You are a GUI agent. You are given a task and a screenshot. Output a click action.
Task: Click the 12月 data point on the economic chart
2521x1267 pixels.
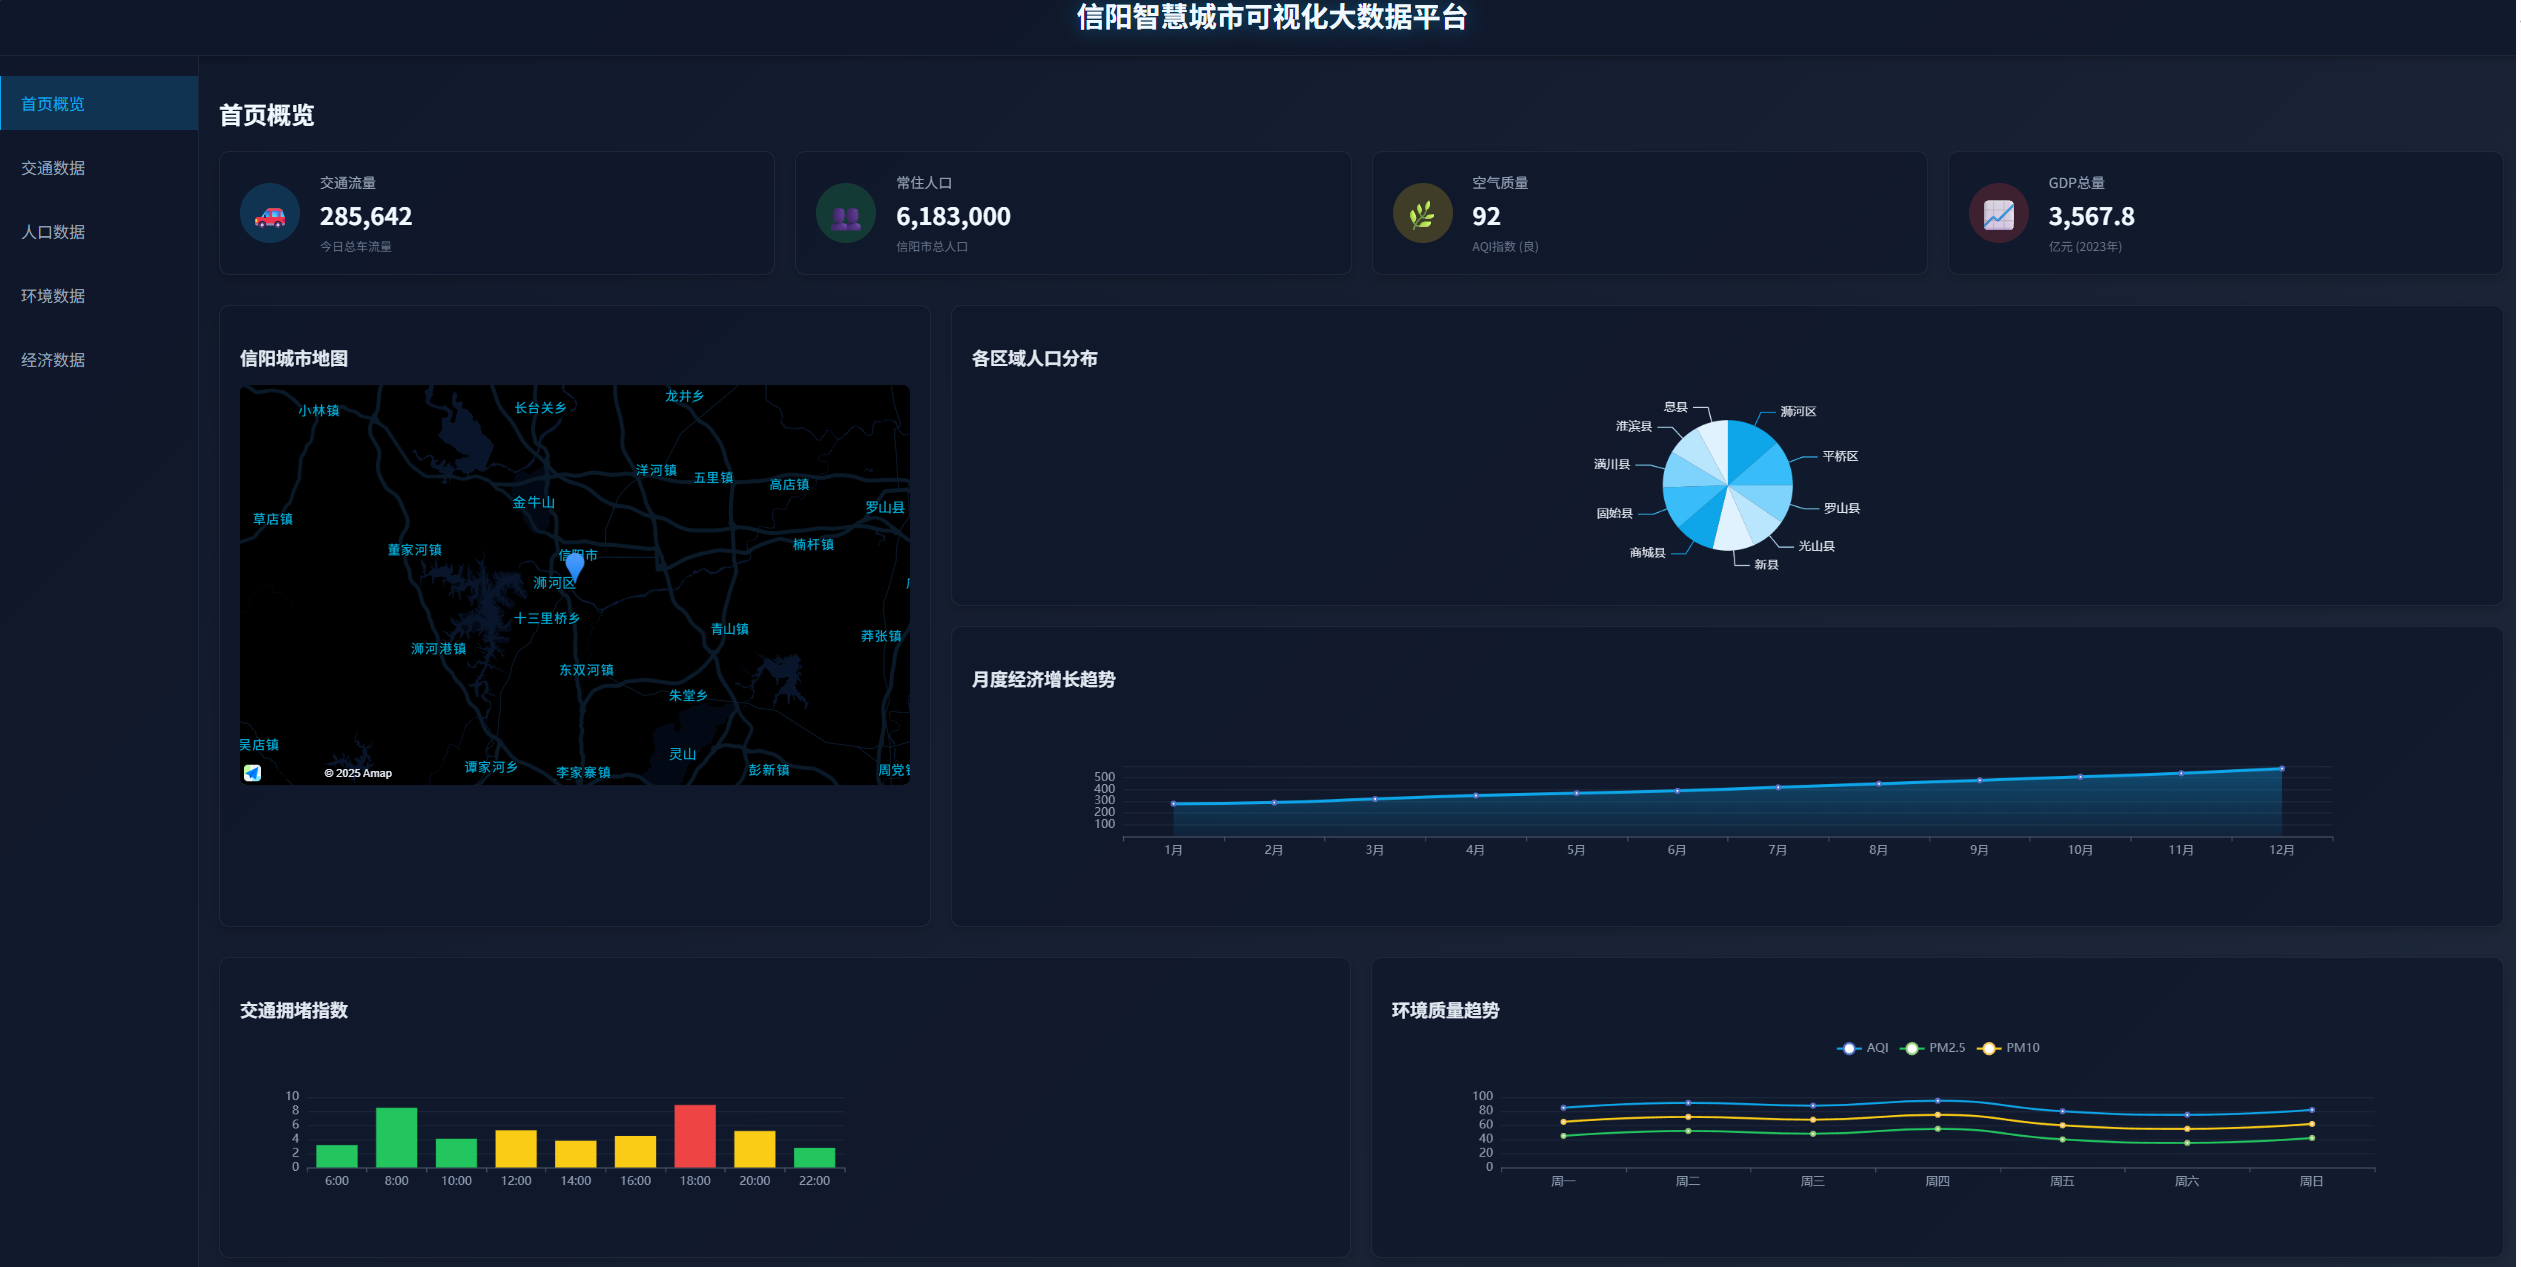[x=2281, y=769]
